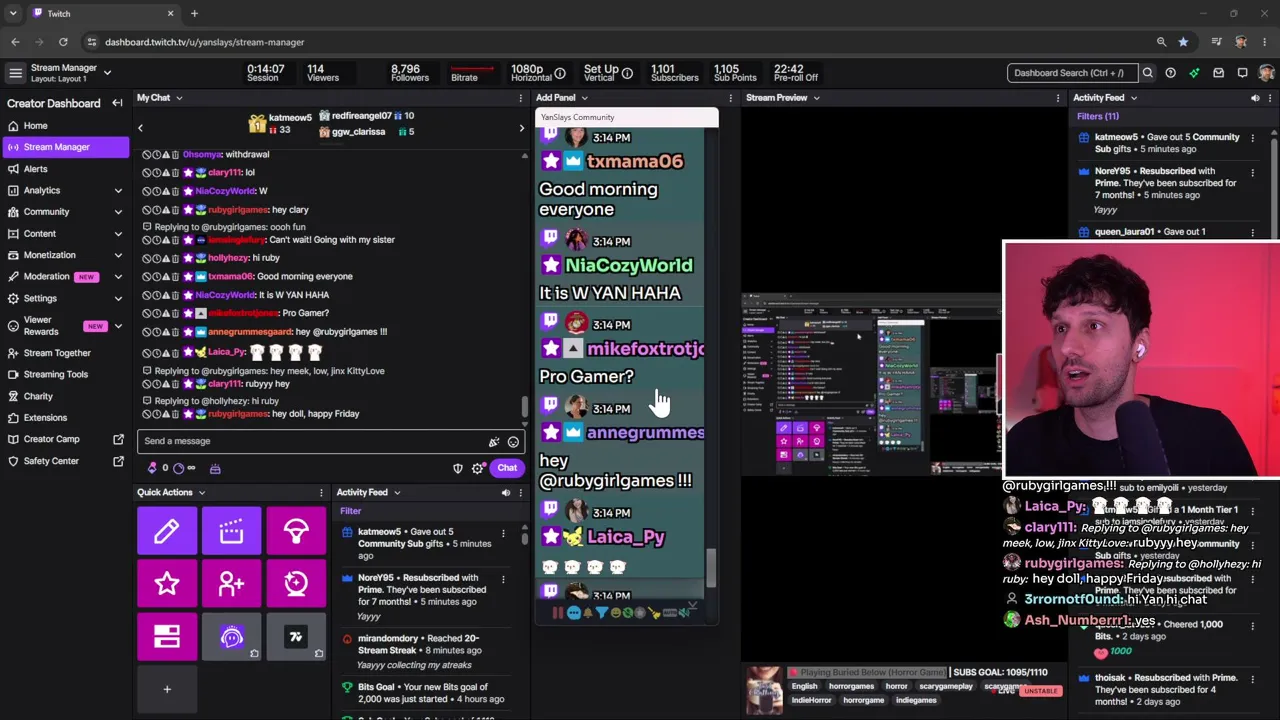The image size is (1280, 720).
Task: Open My Chat panel three-dot options
Action: [x=520, y=98]
